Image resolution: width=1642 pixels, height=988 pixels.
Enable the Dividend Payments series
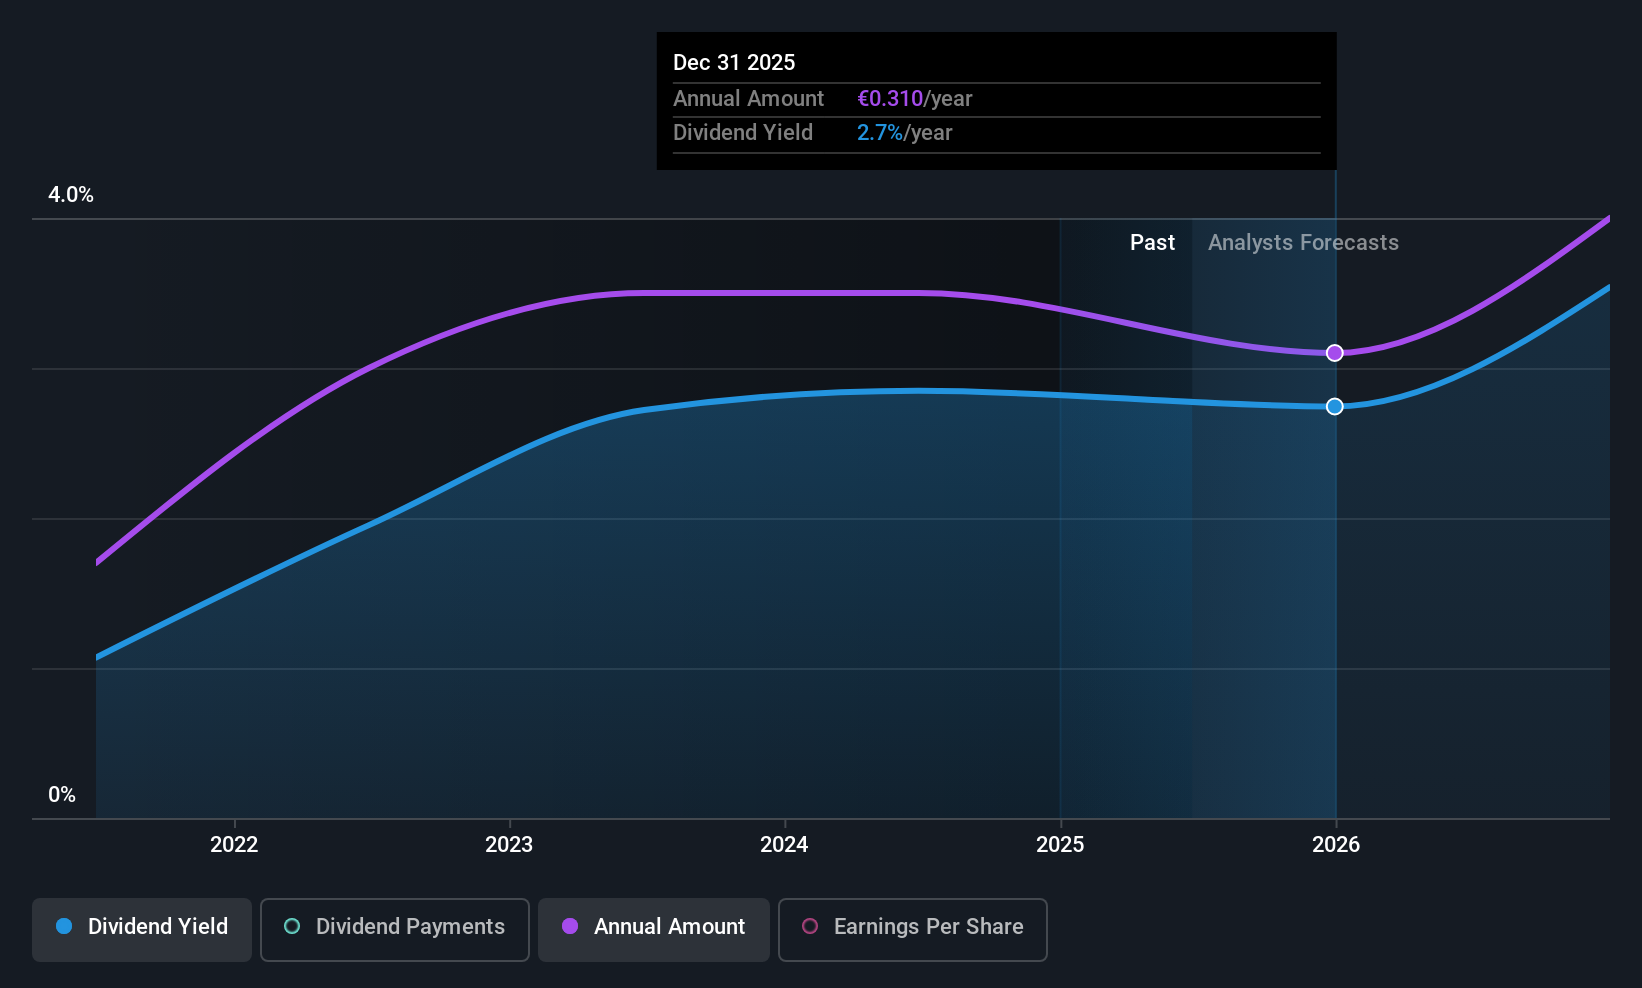pos(395,930)
